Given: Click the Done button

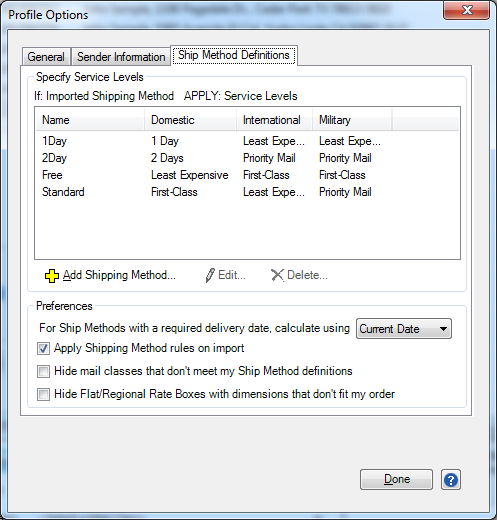Looking at the screenshot, I should 396,479.
